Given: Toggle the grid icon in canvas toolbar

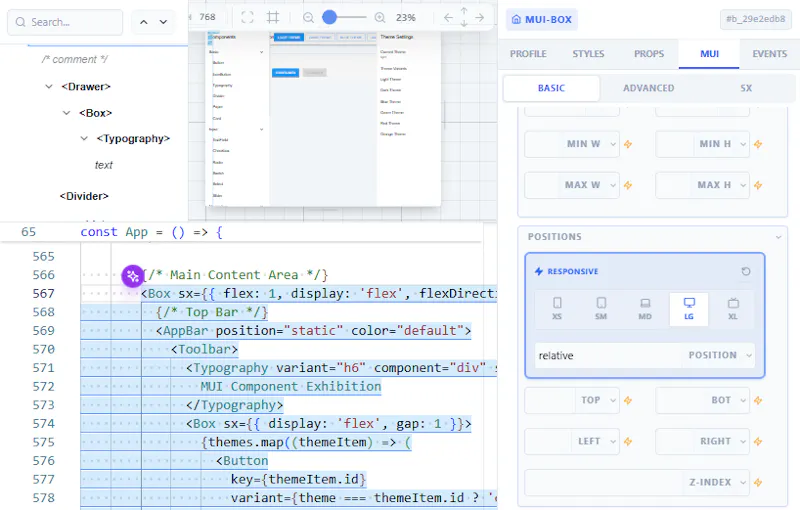Looking at the screenshot, I should pos(273,17).
